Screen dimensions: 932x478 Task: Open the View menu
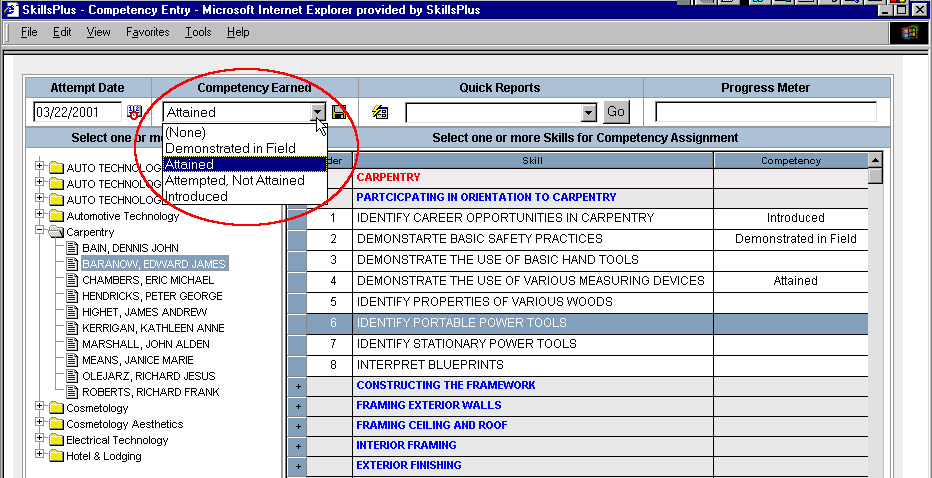tap(98, 32)
